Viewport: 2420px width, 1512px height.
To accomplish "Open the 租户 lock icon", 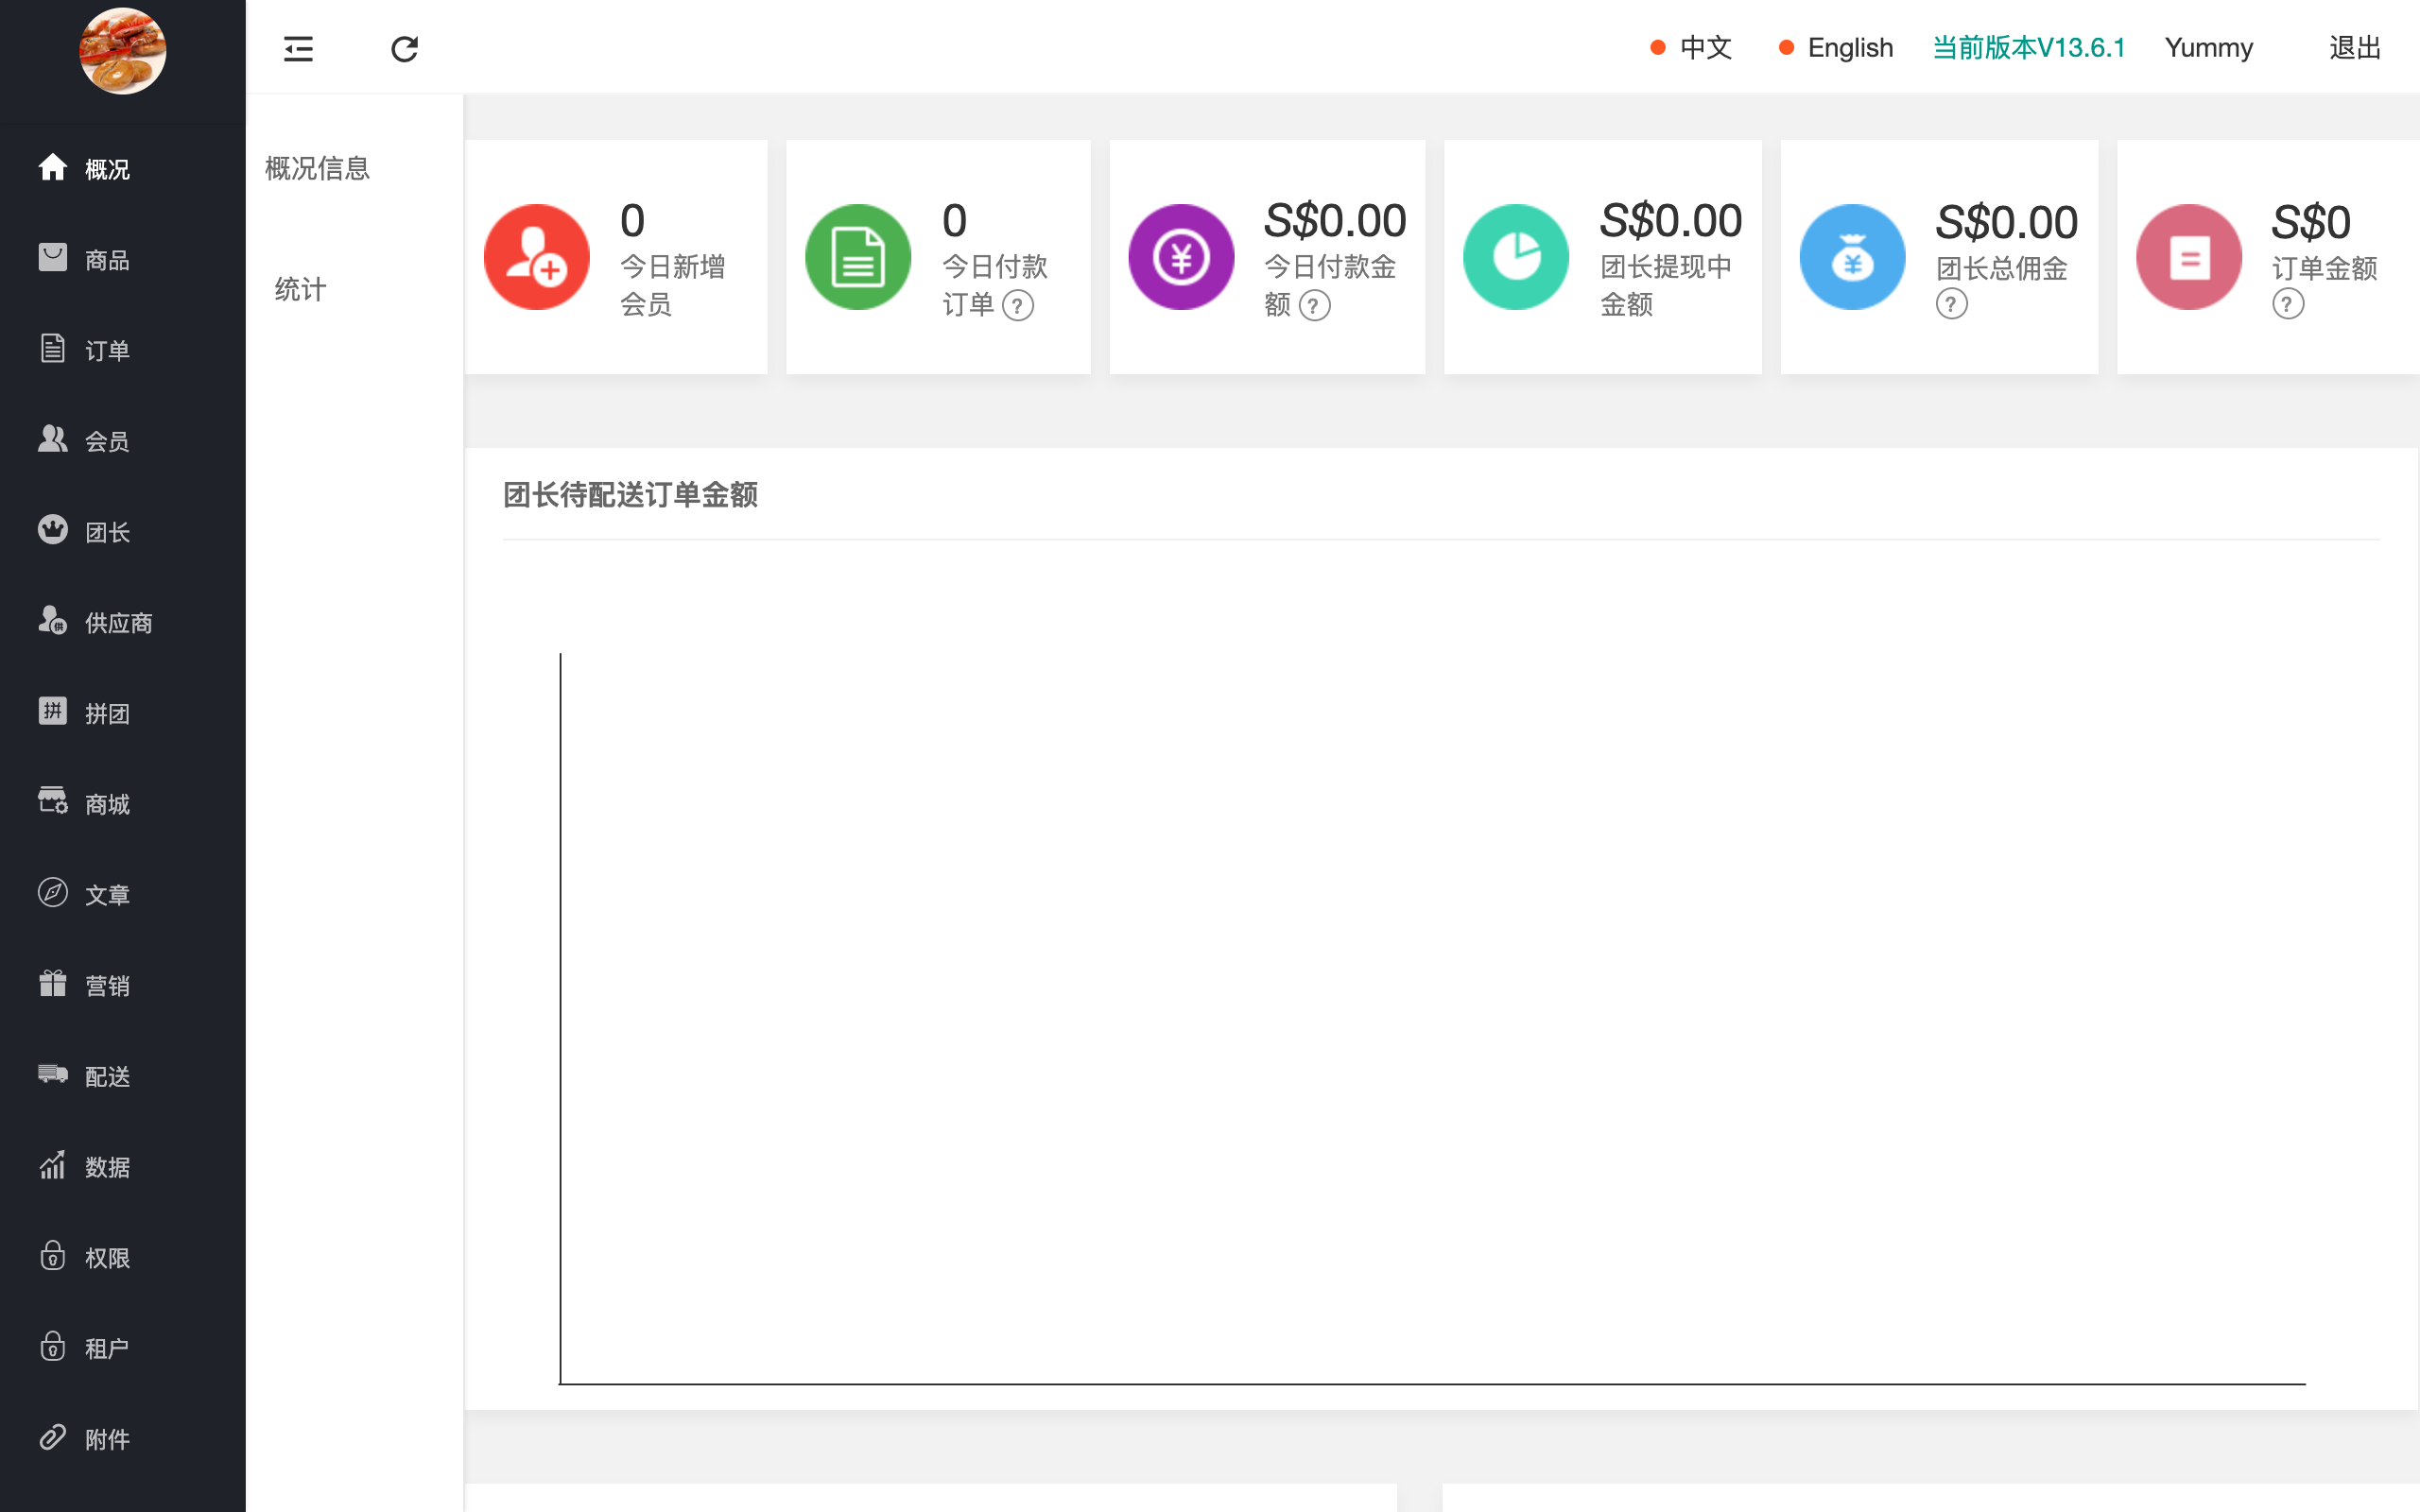I will point(53,1346).
